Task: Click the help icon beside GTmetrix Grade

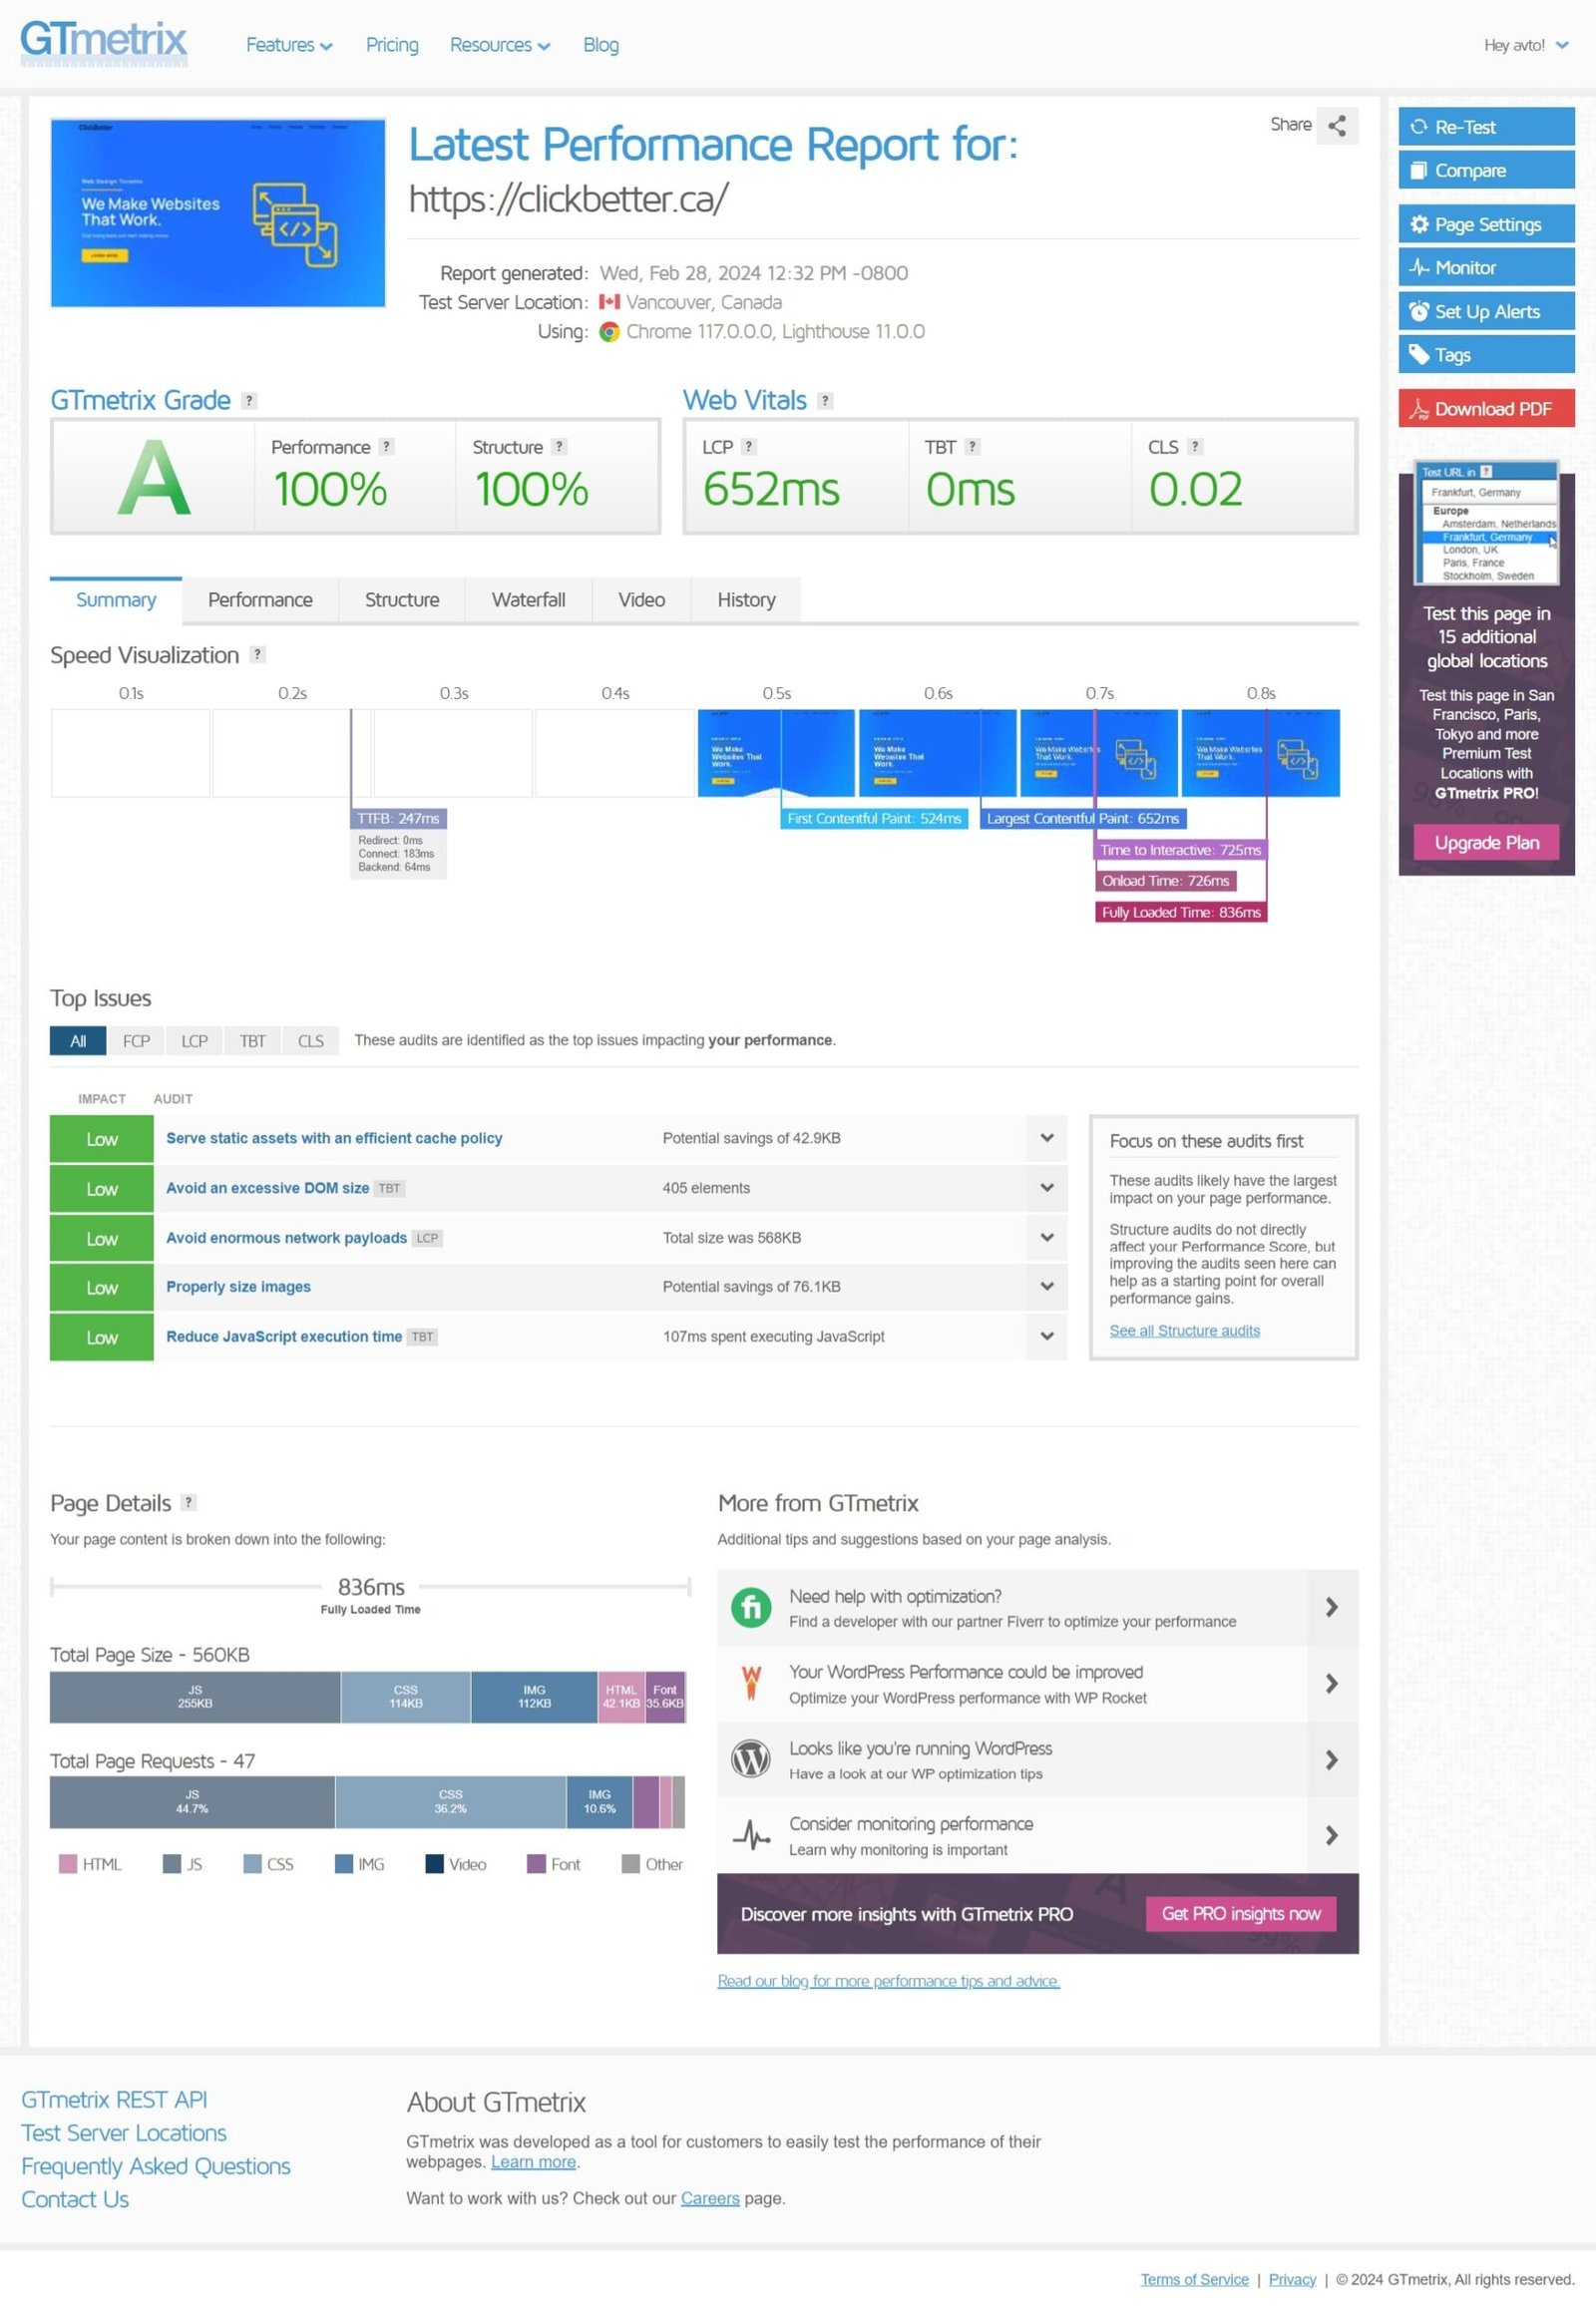Action: tap(249, 401)
